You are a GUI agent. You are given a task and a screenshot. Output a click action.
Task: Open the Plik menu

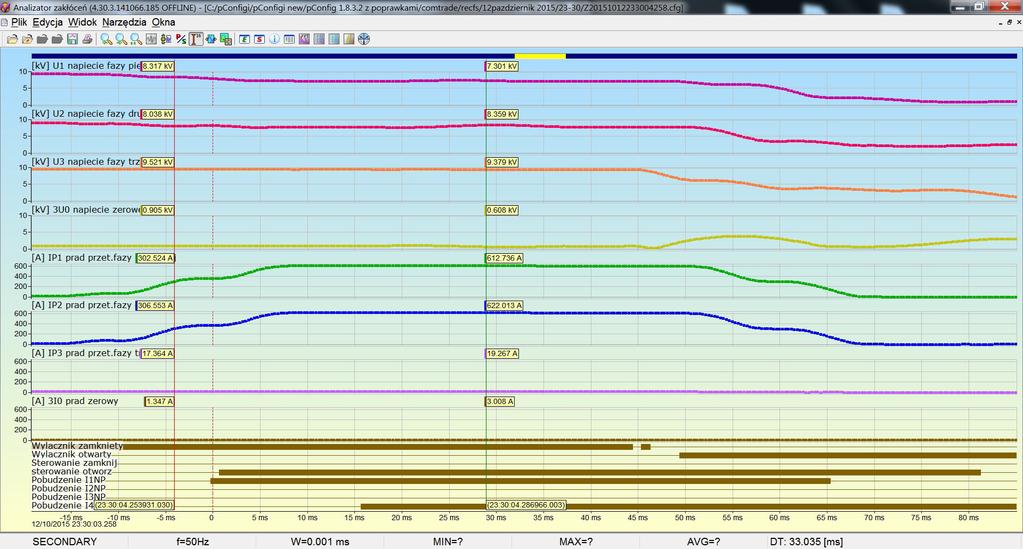click(x=19, y=22)
